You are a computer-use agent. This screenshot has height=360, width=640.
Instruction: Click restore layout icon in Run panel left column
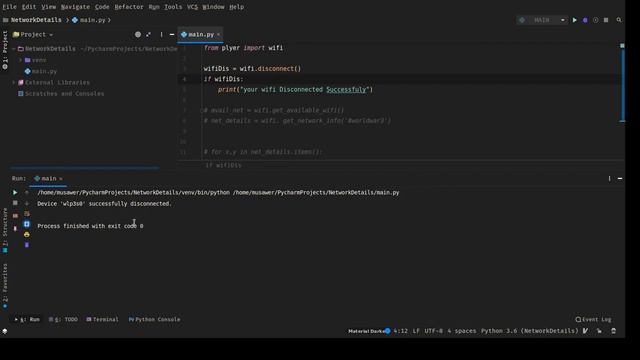click(15, 216)
